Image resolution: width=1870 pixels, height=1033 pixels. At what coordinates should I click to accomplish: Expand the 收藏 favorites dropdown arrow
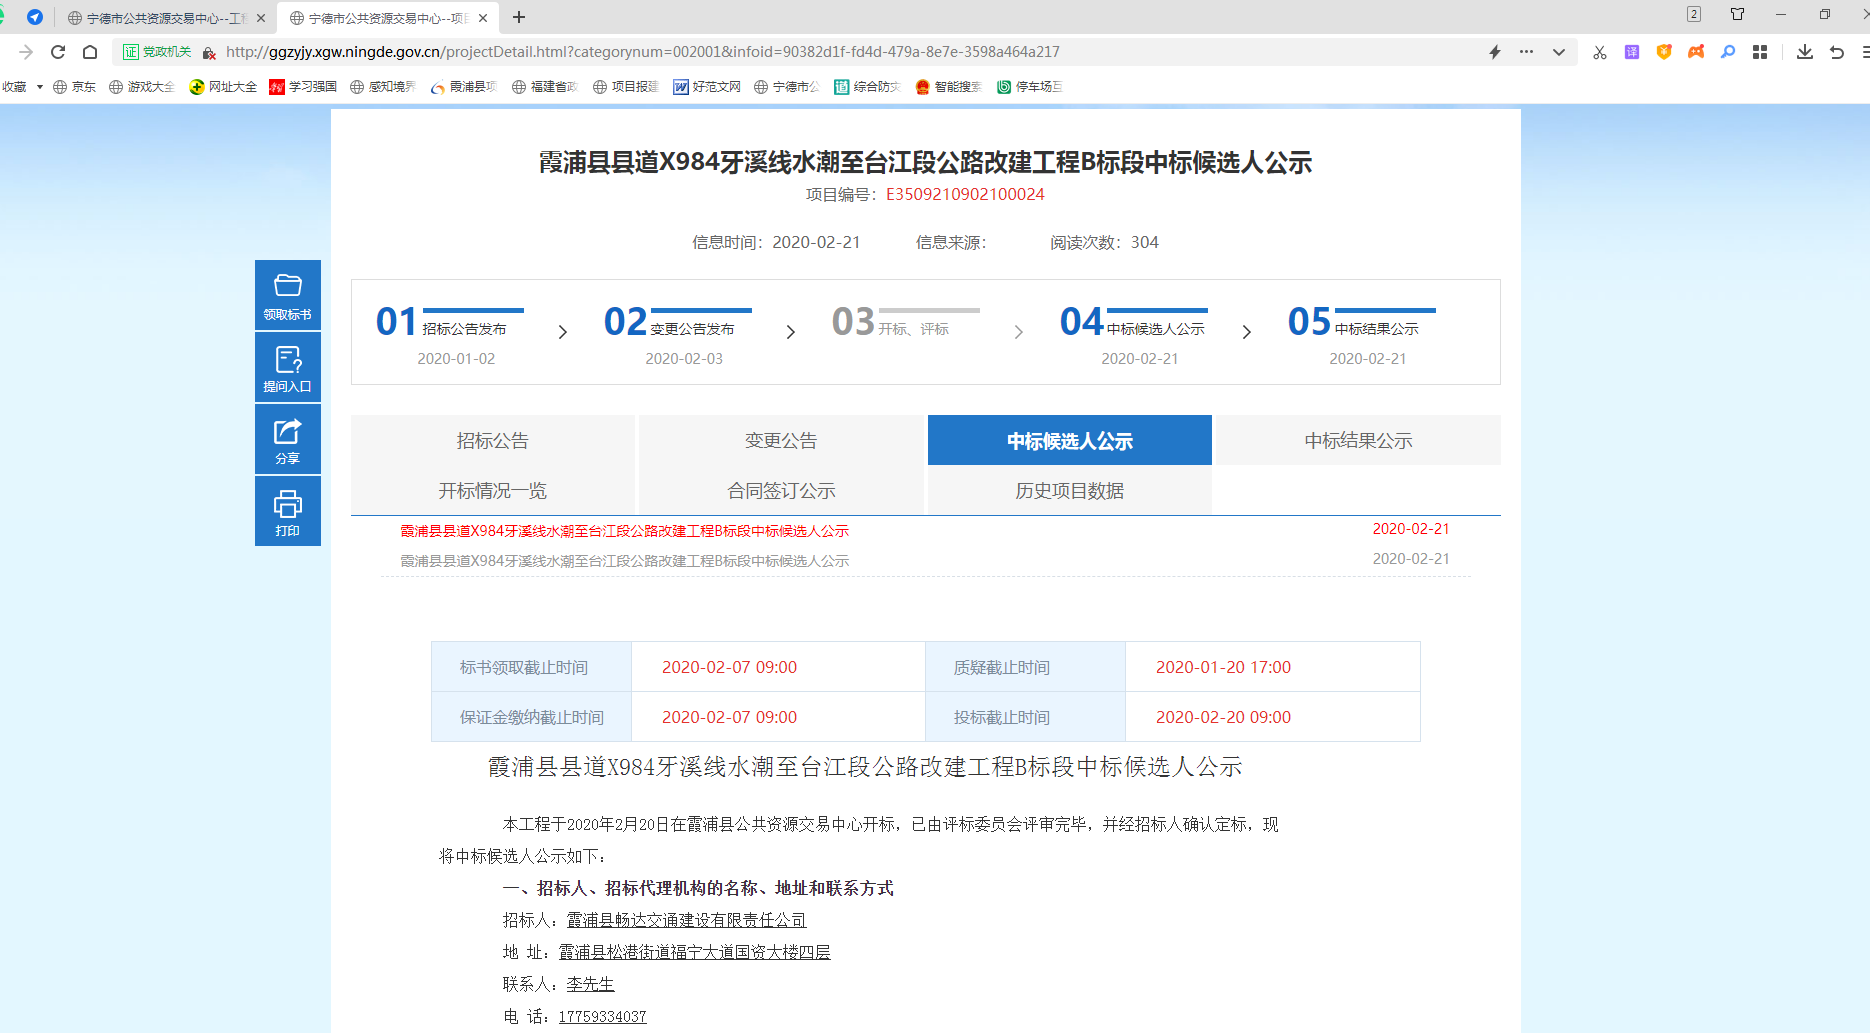[40, 87]
